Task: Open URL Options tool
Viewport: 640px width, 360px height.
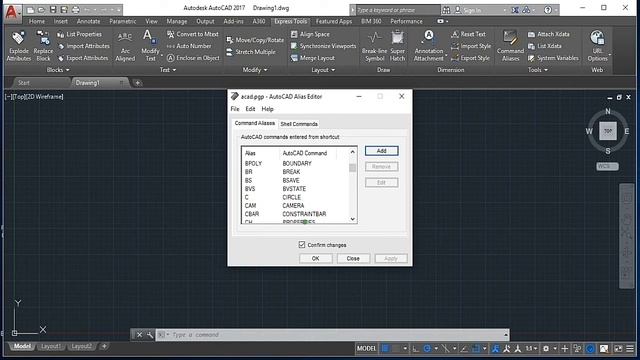Action: click(x=598, y=46)
